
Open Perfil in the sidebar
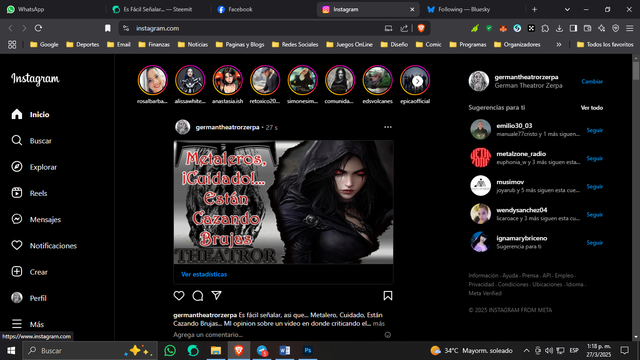pos(29,298)
